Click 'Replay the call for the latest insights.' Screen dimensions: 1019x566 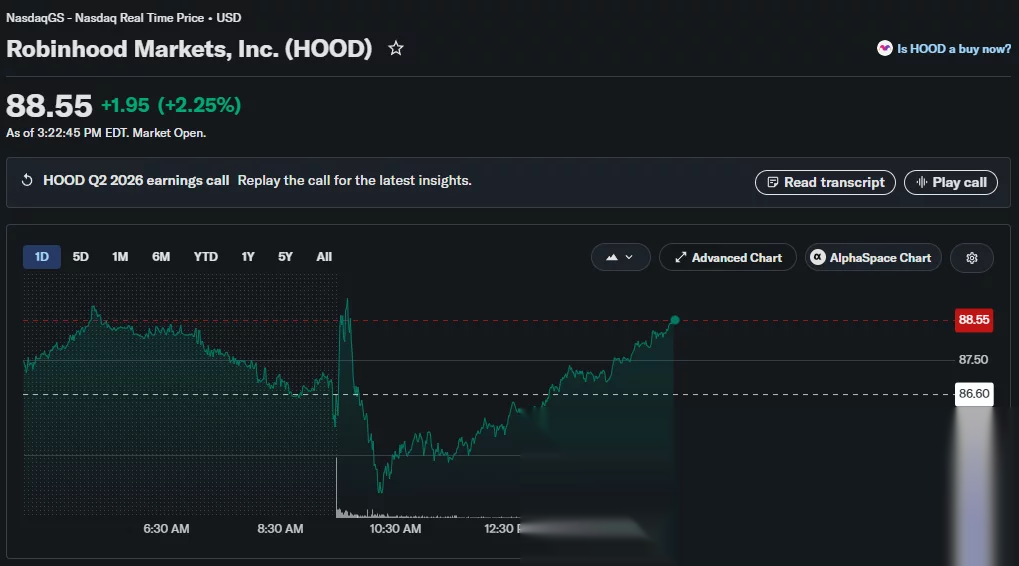[354, 181]
